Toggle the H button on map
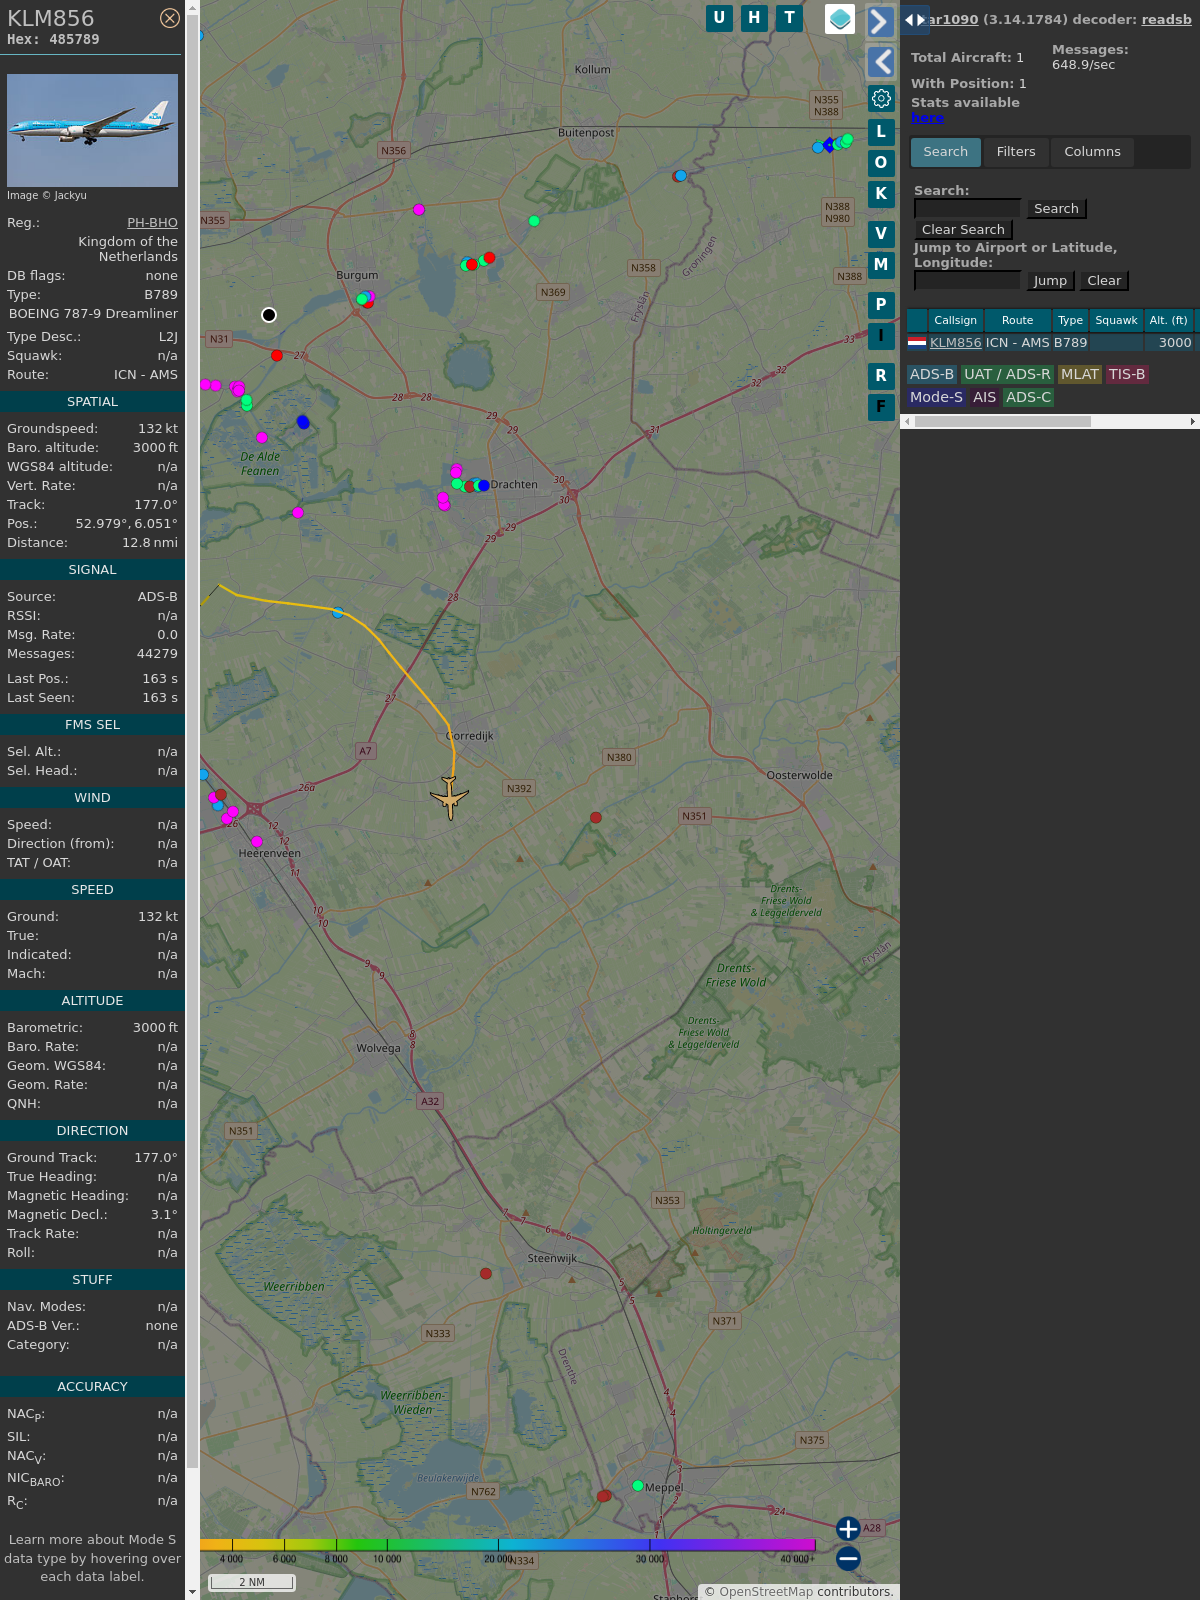This screenshot has width=1200, height=1600. (754, 18)
